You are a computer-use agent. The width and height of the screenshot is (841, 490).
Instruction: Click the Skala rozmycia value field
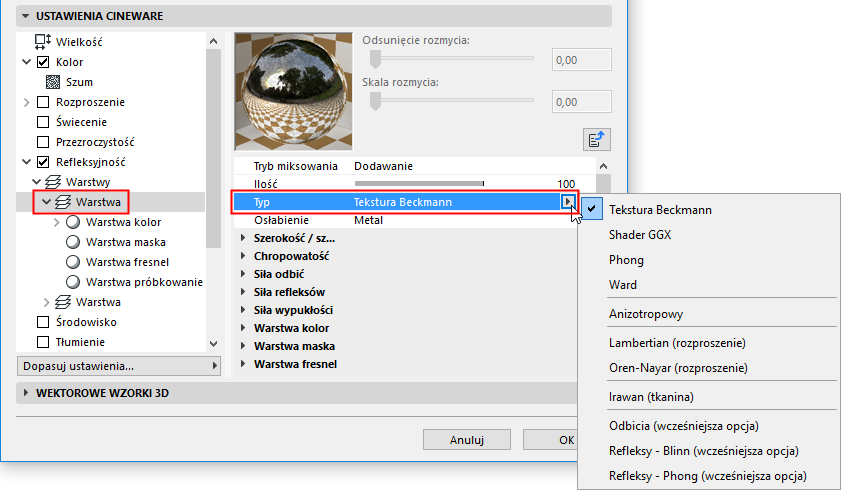pyautogui.click(x=581, y=102)
